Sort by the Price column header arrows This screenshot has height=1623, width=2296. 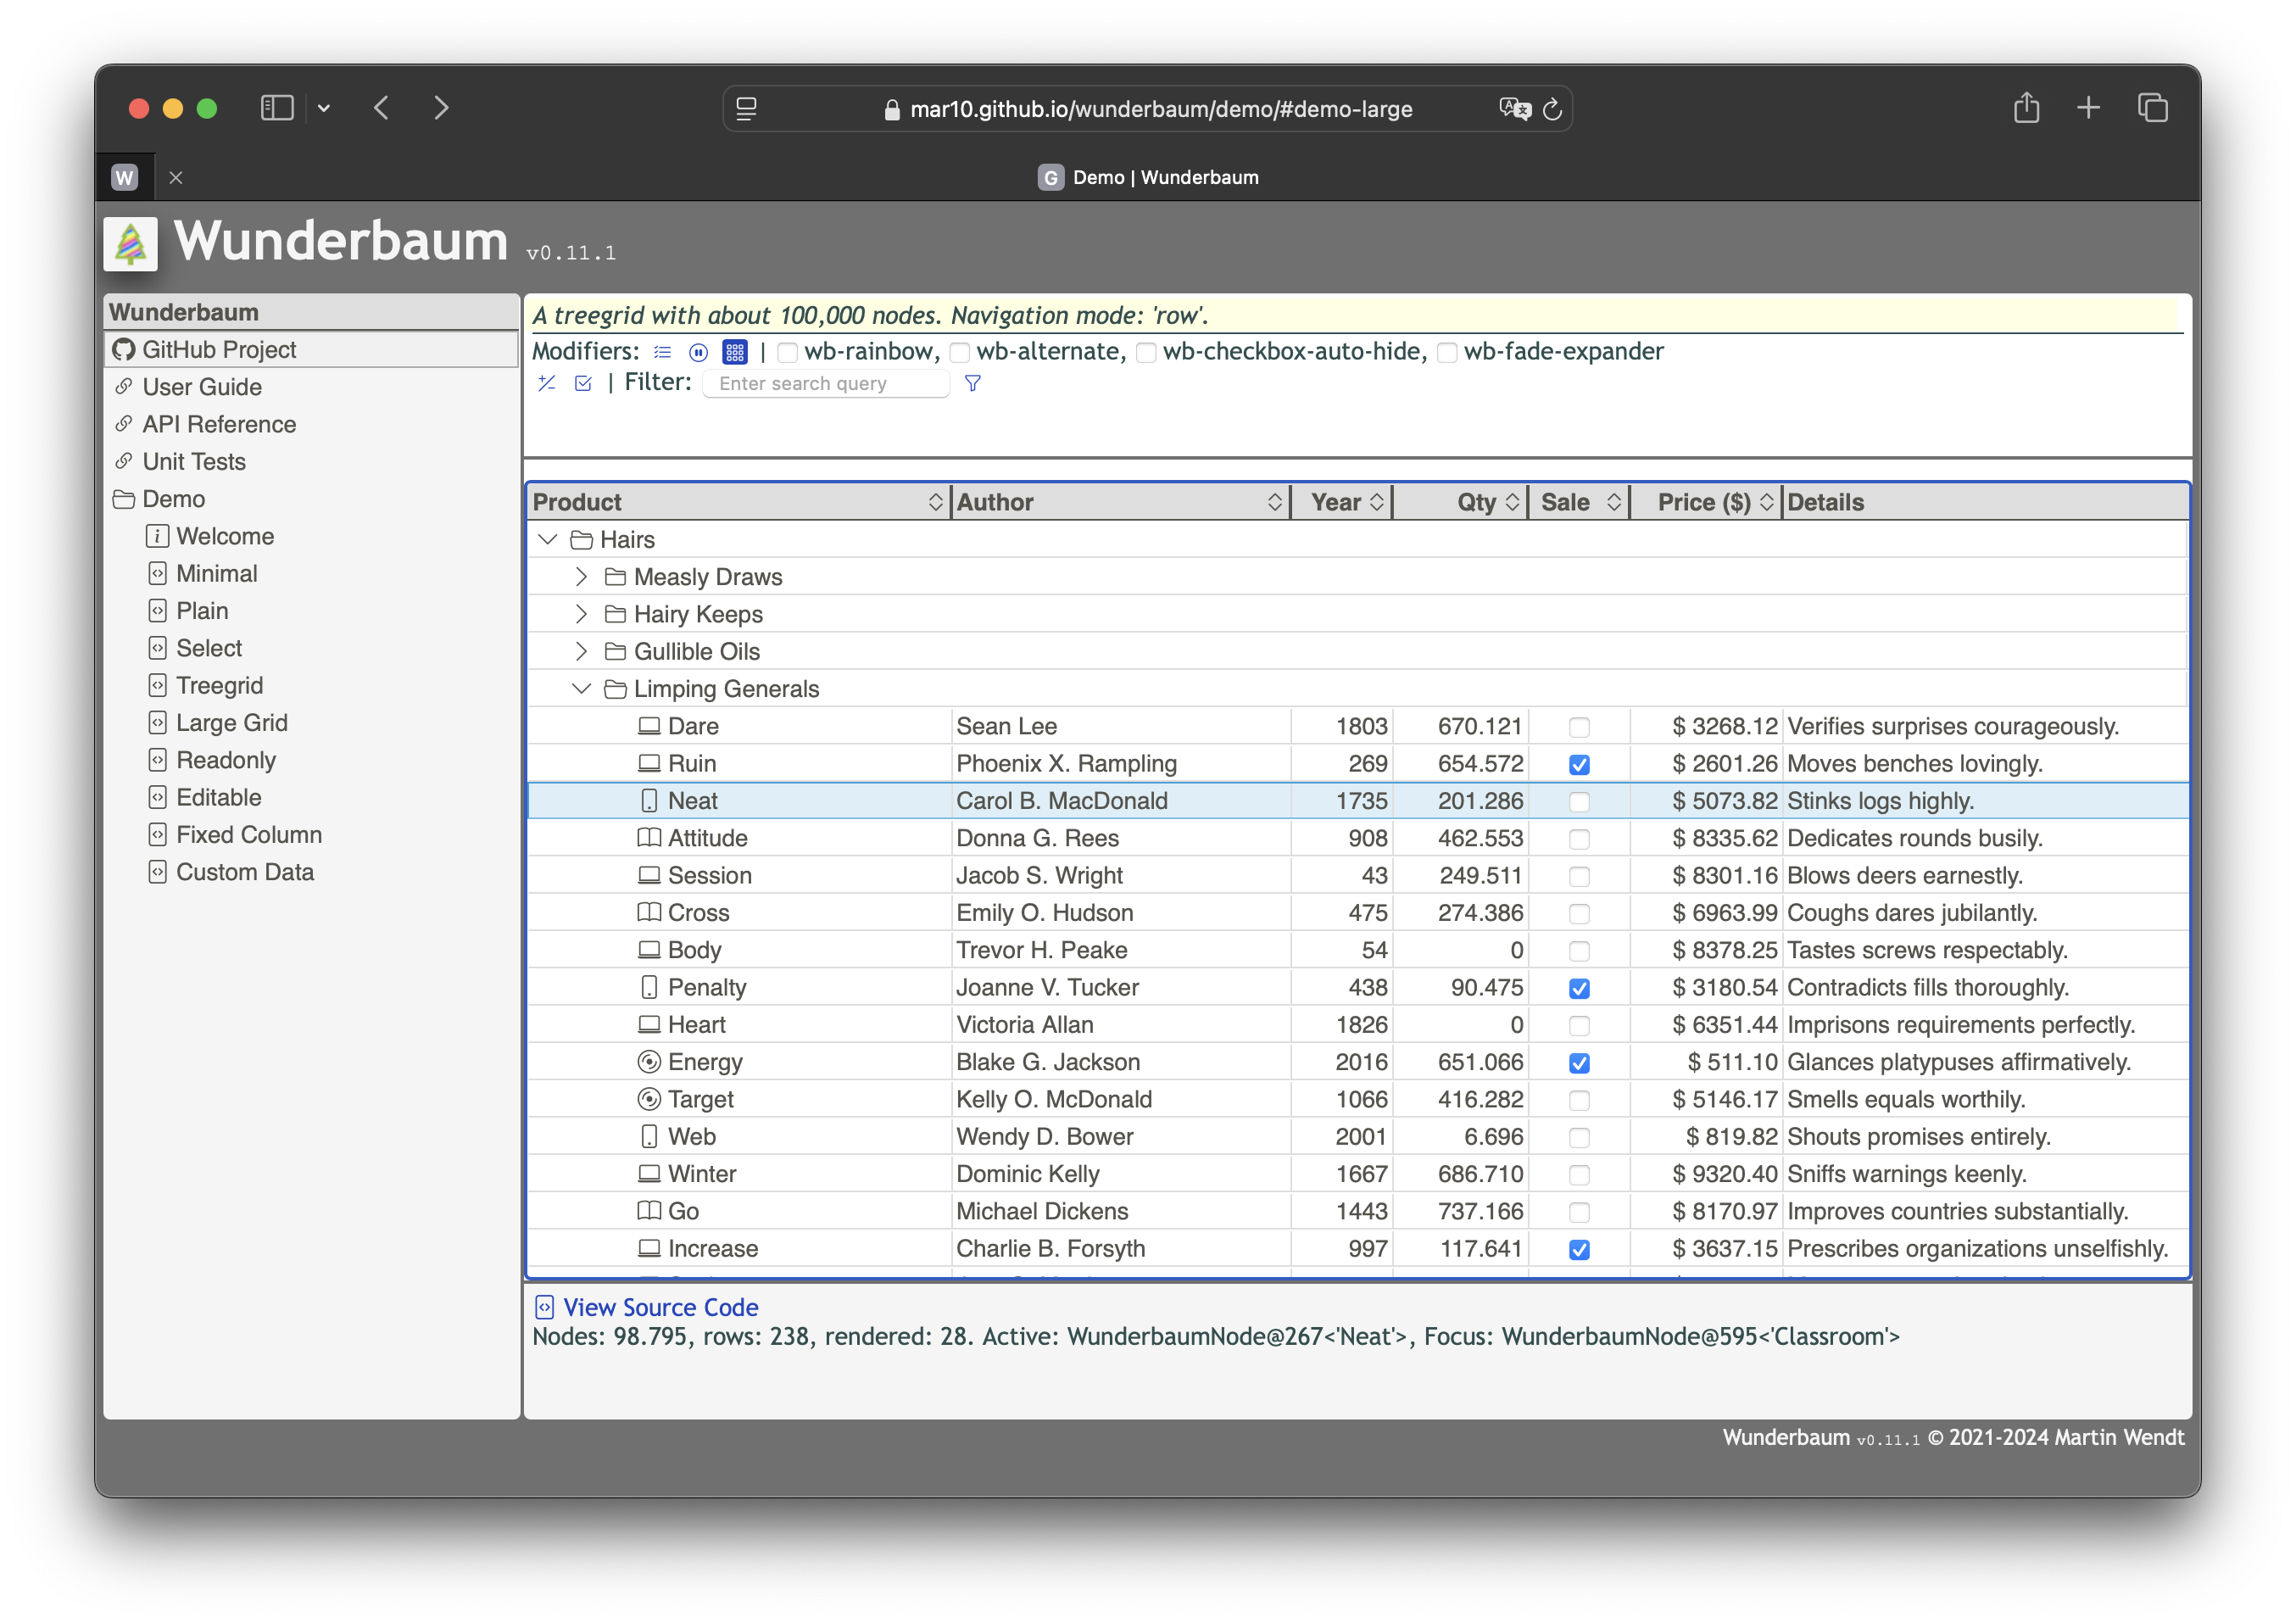point(1767,502)
